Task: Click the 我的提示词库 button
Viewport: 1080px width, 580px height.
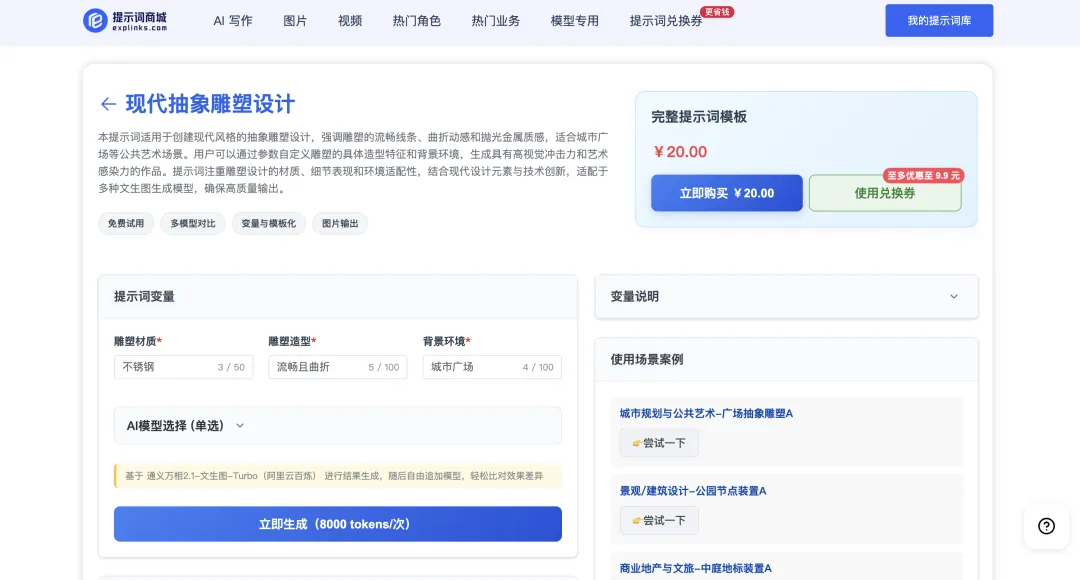Action: pyautogui.click(x=939, y=21)
